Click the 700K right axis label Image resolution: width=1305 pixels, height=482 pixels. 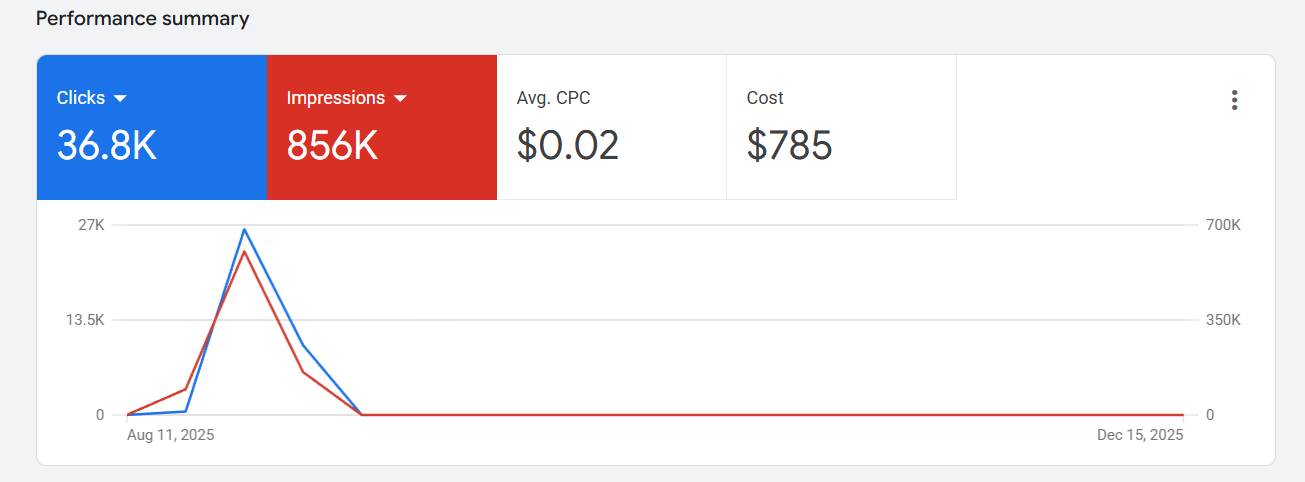pos(1223,225)
